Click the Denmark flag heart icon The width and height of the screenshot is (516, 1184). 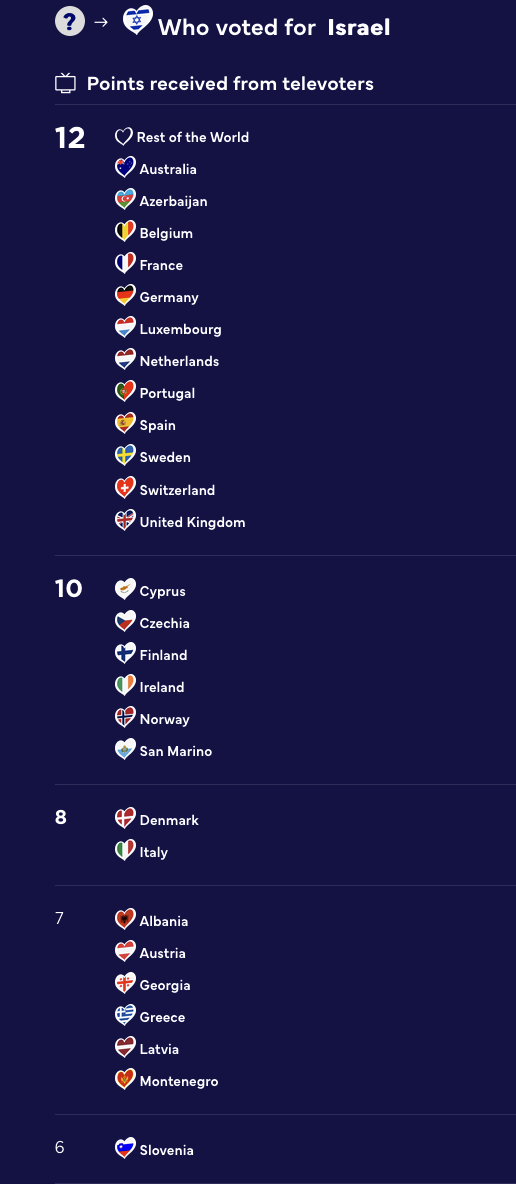125,819
